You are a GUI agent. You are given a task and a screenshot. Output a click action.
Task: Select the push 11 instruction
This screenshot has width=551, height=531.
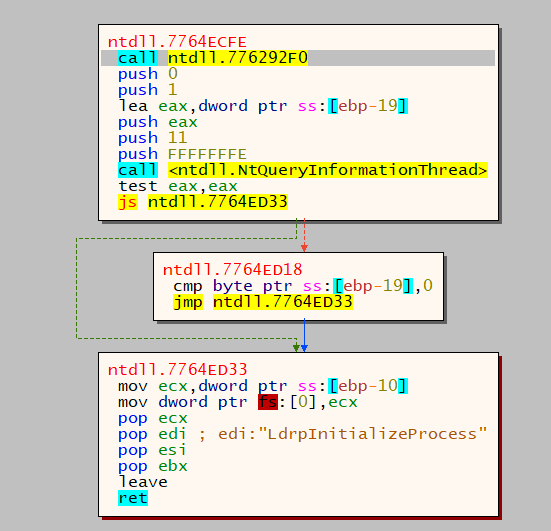click(x=153, y=138)
